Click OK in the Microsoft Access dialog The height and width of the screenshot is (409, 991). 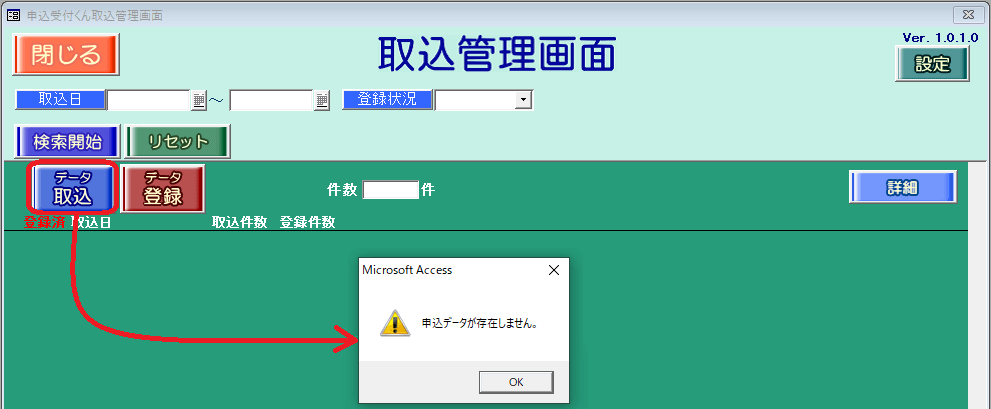coord(516,382)
